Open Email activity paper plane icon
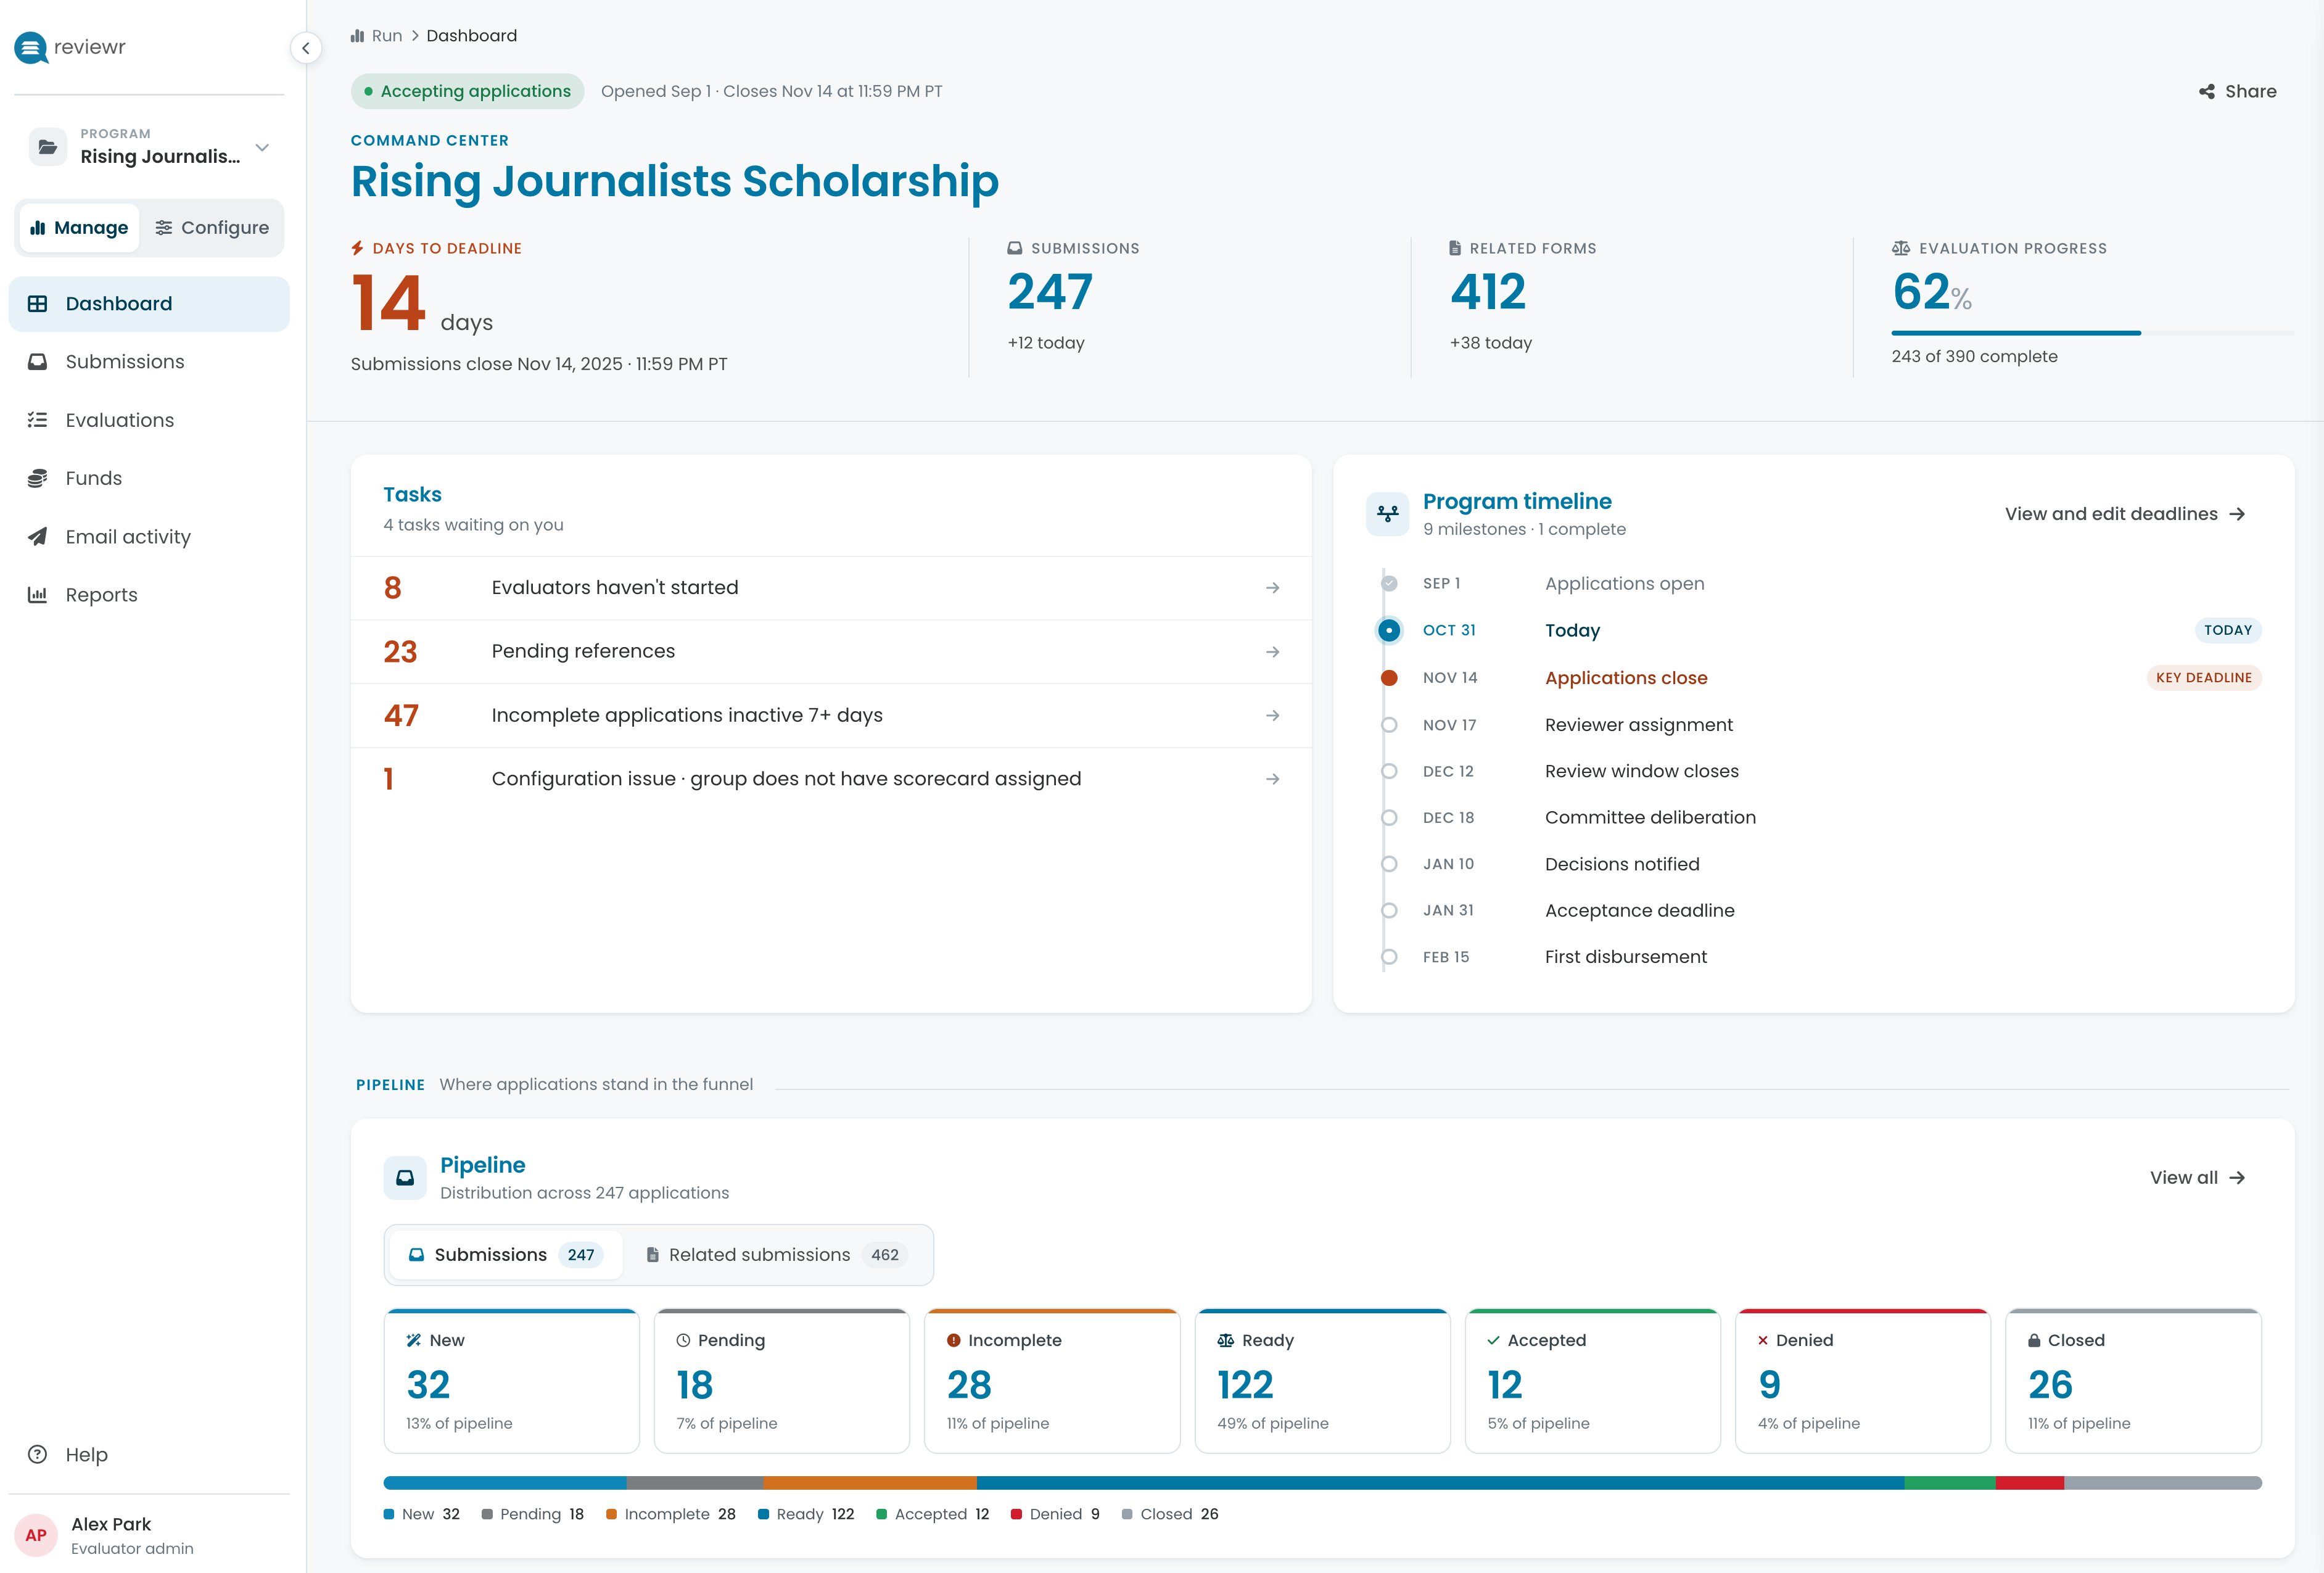 [x=37, y=537]
